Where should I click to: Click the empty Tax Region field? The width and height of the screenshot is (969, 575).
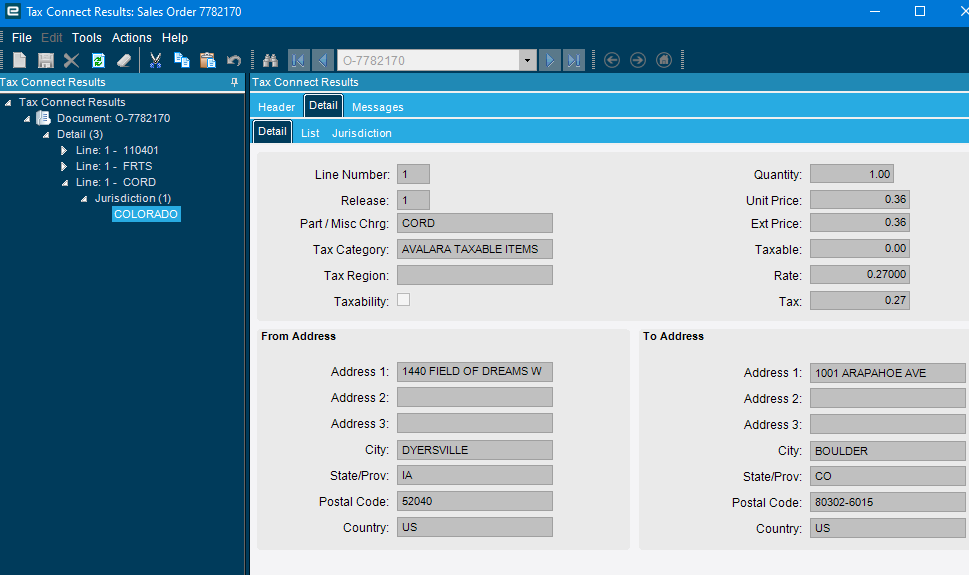click(475, 275)
